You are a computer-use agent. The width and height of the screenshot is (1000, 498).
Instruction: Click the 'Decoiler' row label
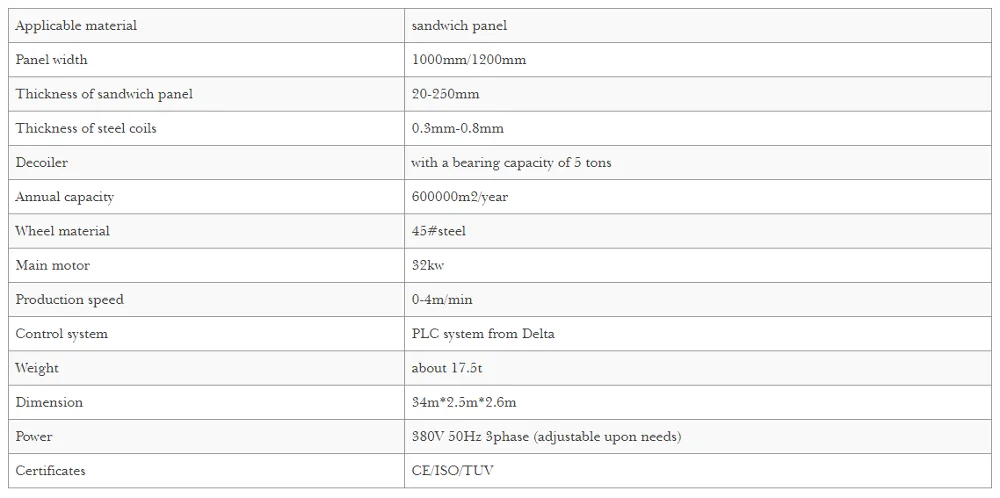pyautogui.click(x=41, y=163)
